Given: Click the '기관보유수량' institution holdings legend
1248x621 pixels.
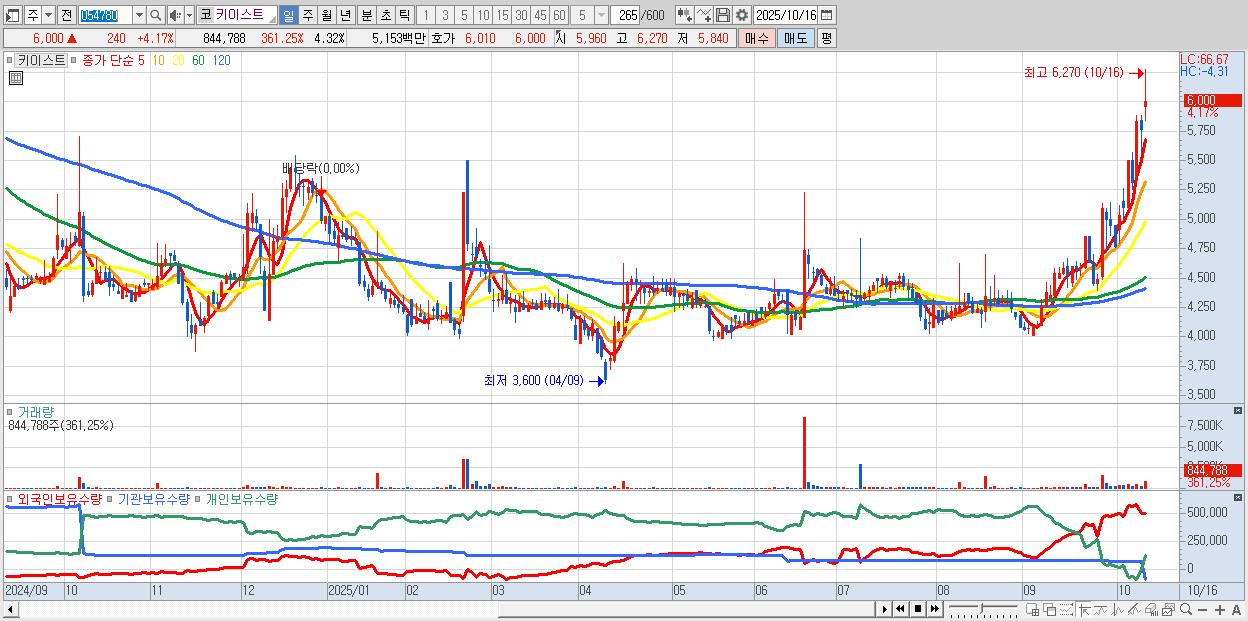Looking at the screenshot, I should tap(153, 498).
